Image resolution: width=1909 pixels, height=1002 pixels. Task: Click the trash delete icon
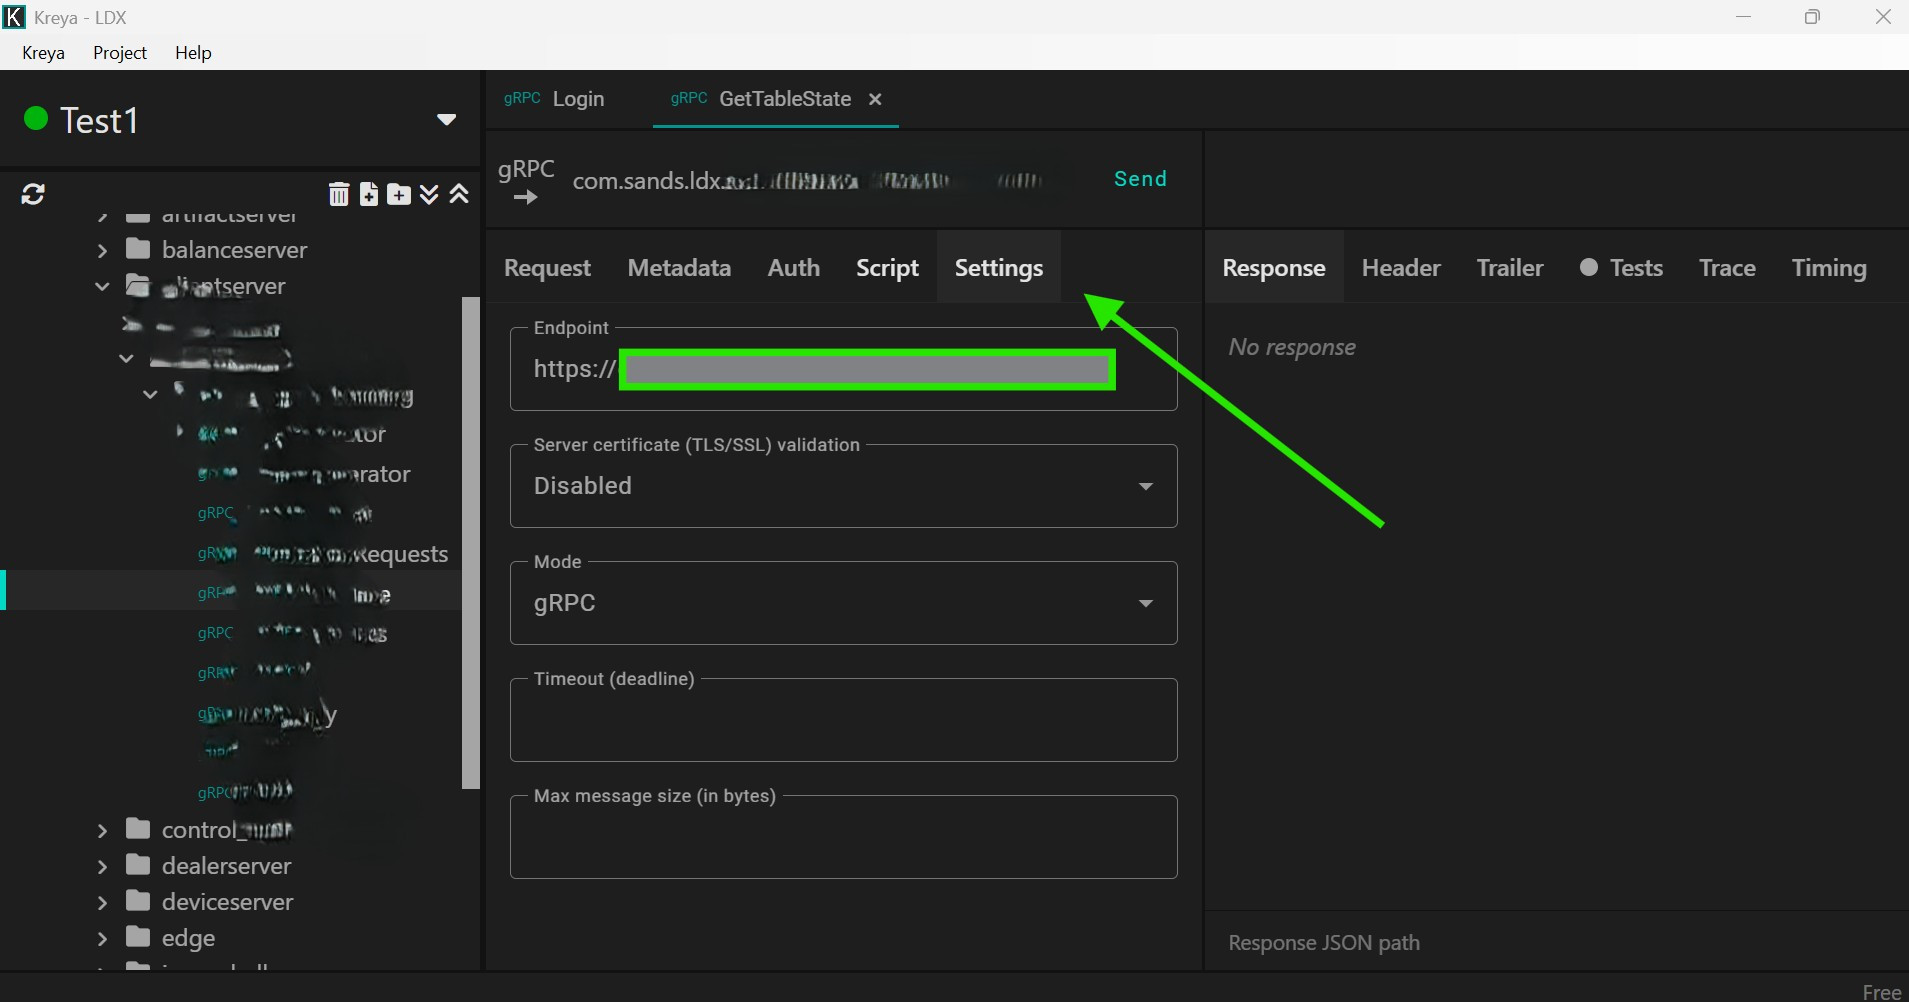point(339,194)
